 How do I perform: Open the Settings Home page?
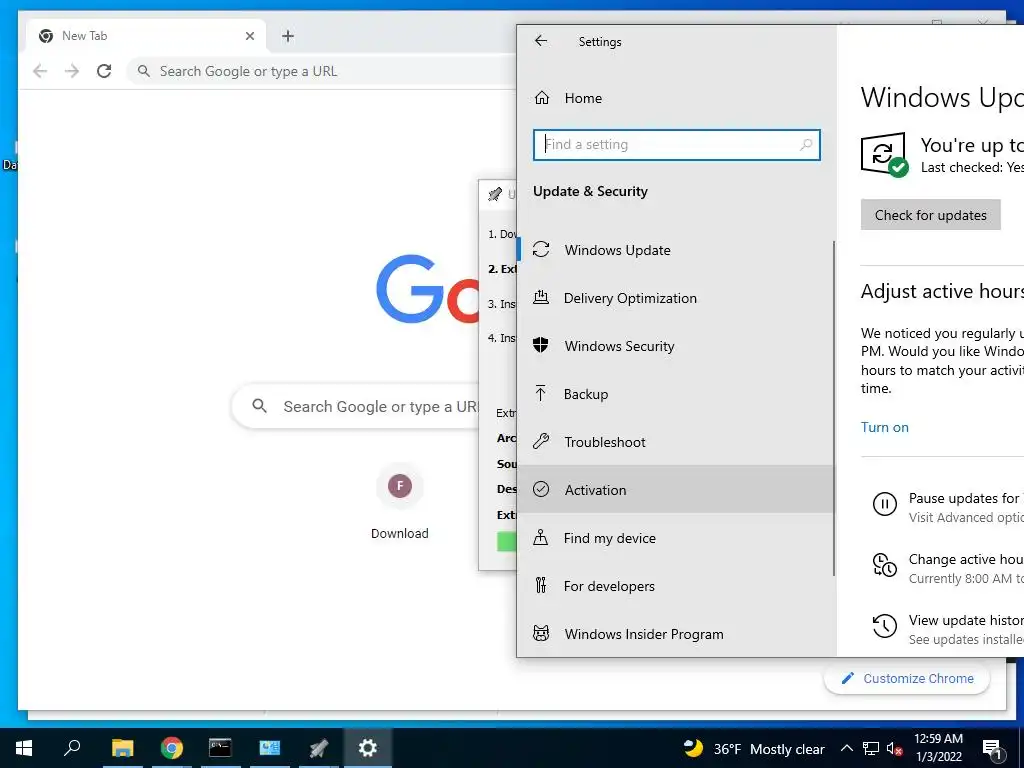point(675,98)
